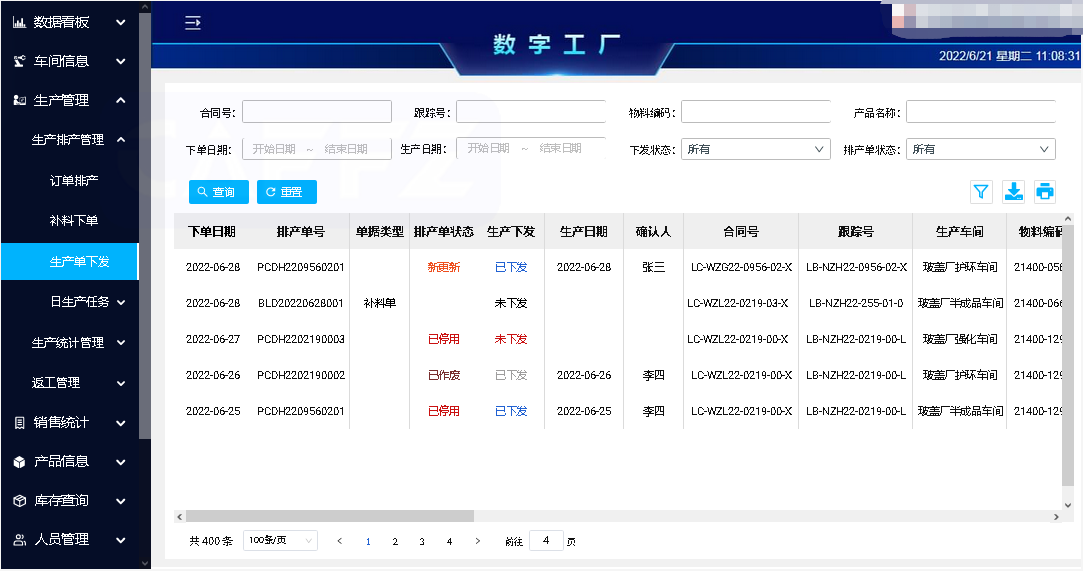Open the 排产单状态 dropdown
Image resolution: width=1083 pixels, height=571 pixels.
pos(980,149)
